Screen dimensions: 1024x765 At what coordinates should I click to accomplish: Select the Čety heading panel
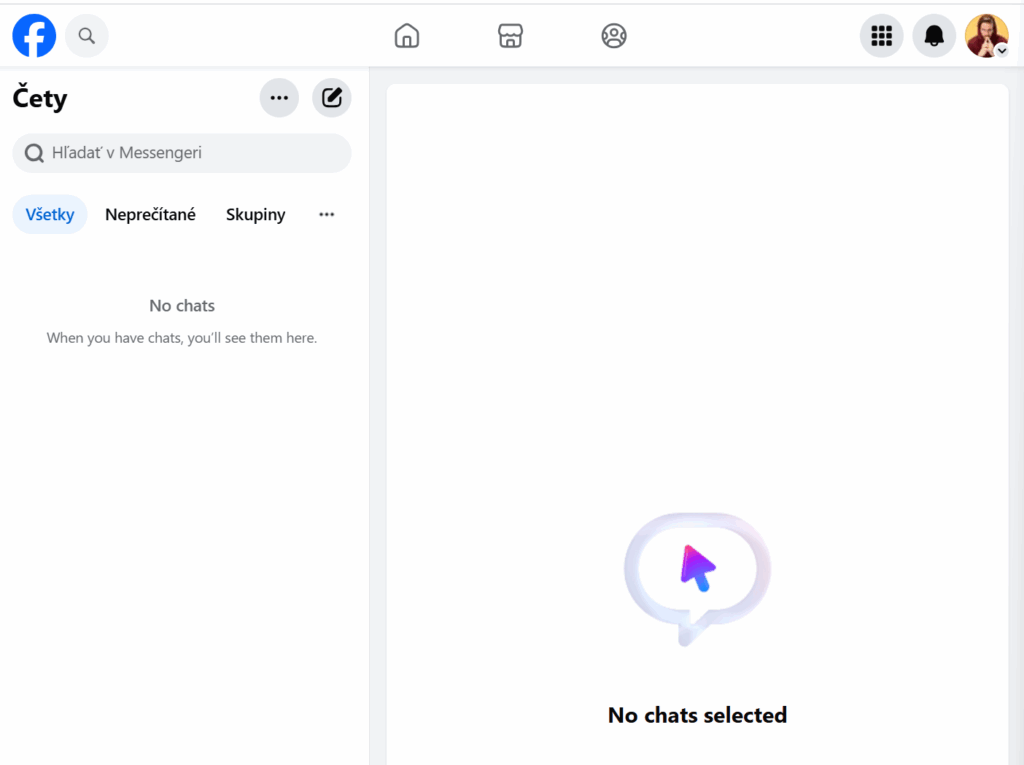(39, 97)
